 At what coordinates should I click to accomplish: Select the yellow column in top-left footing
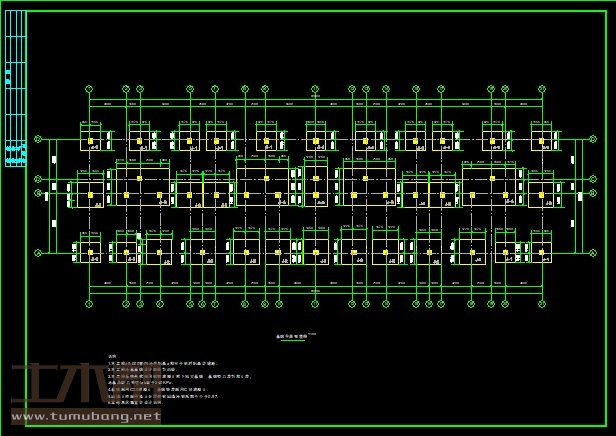90,139
